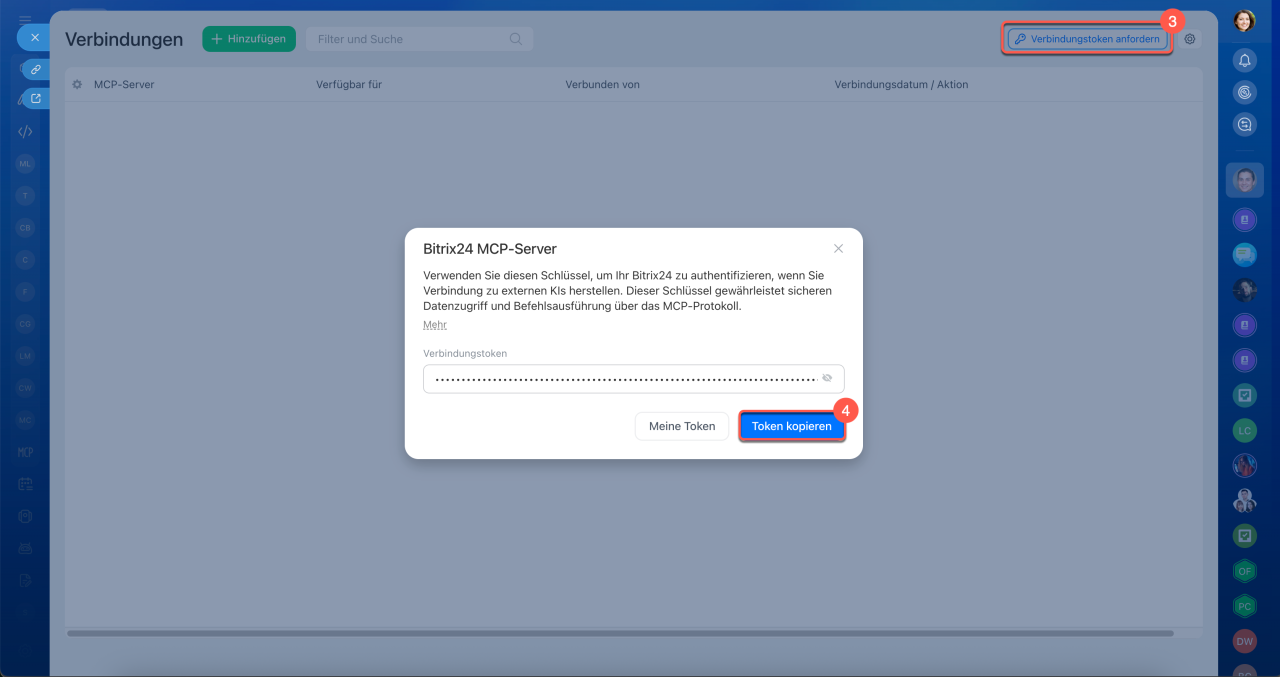This screenshot has width=1280, height=677.
Task: Sort by MCP-Server column header
Action: tap(124, 84)
